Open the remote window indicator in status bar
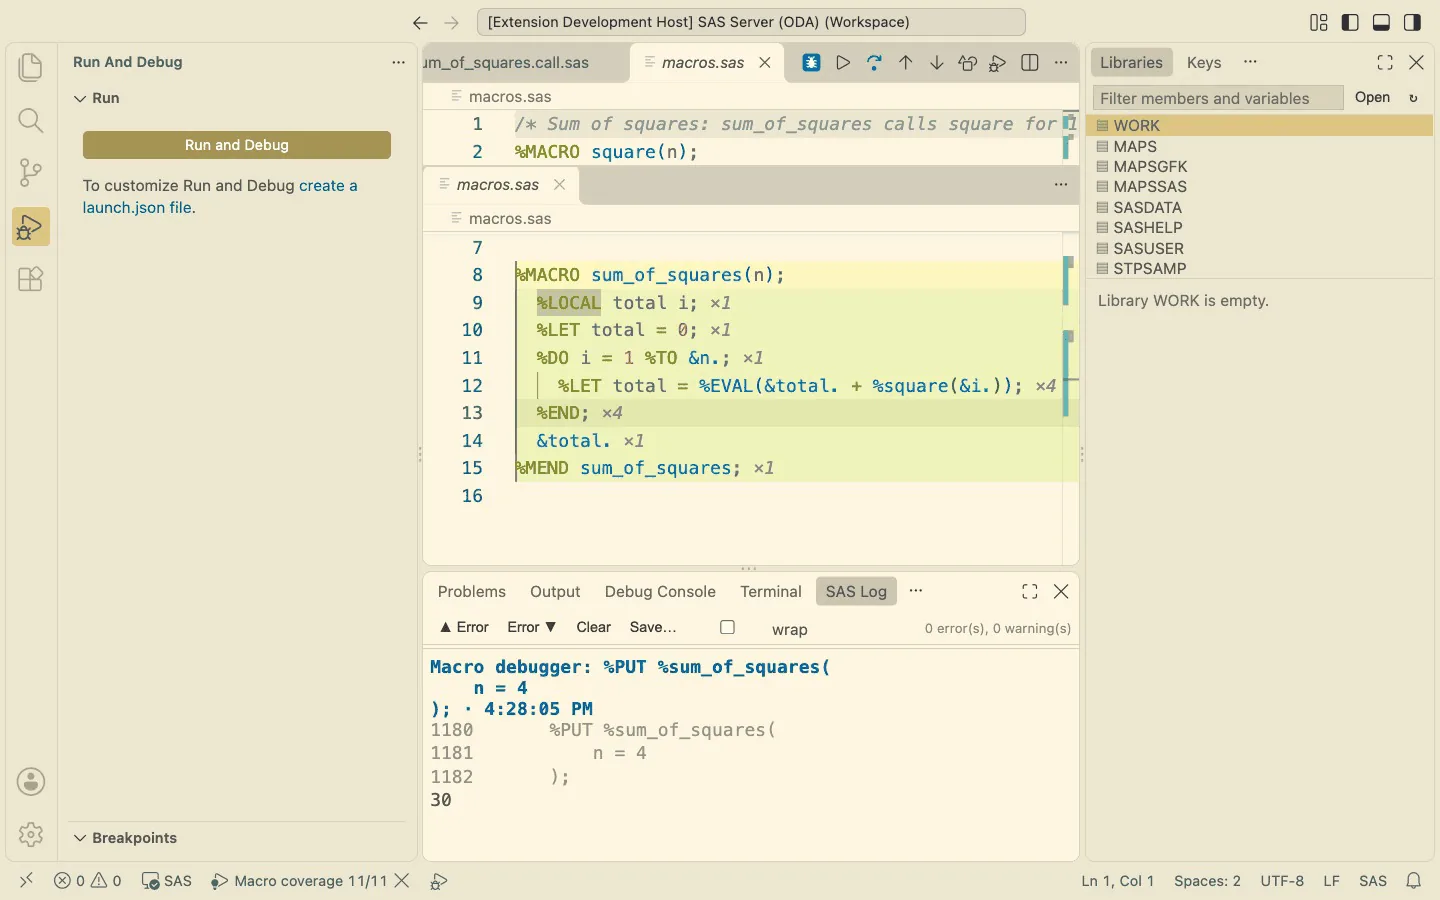 (x=27, y=880)
